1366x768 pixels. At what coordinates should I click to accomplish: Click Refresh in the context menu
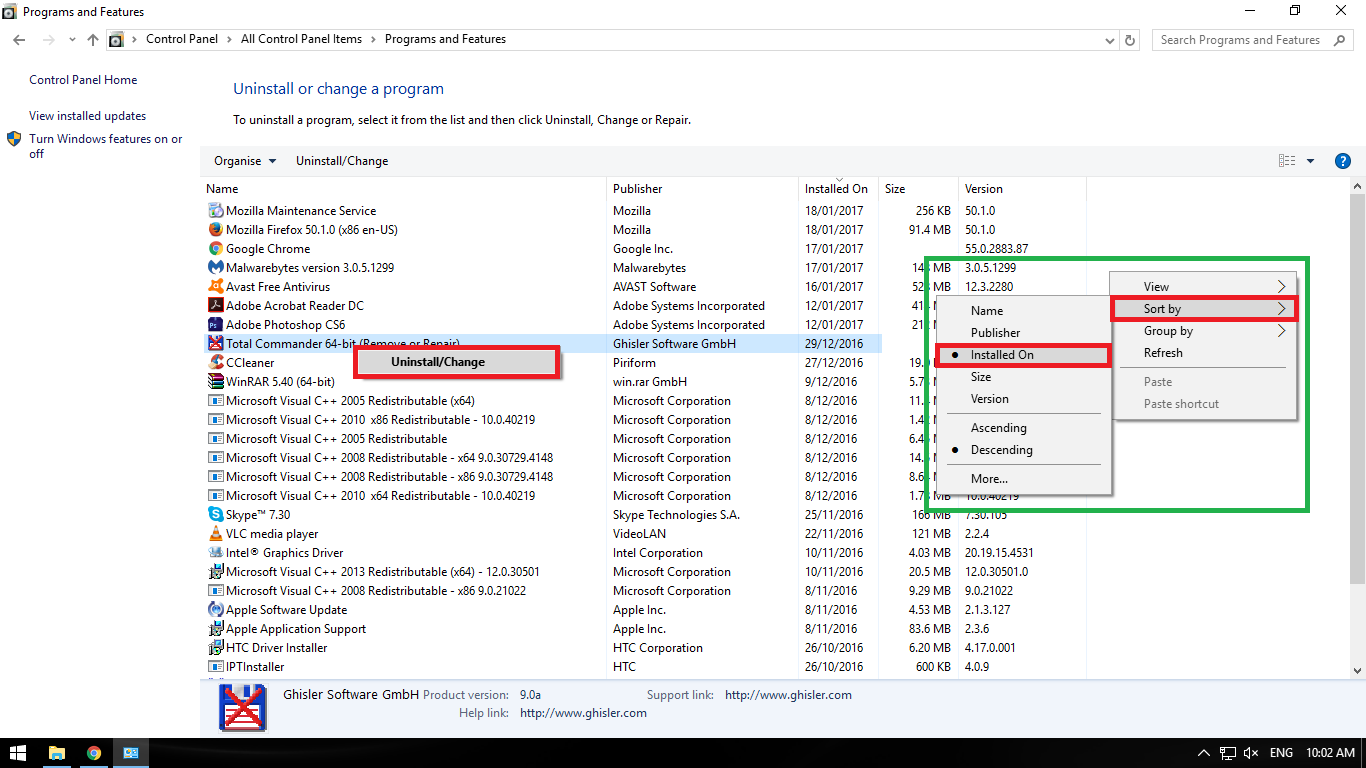click(x=1204, y=353)
